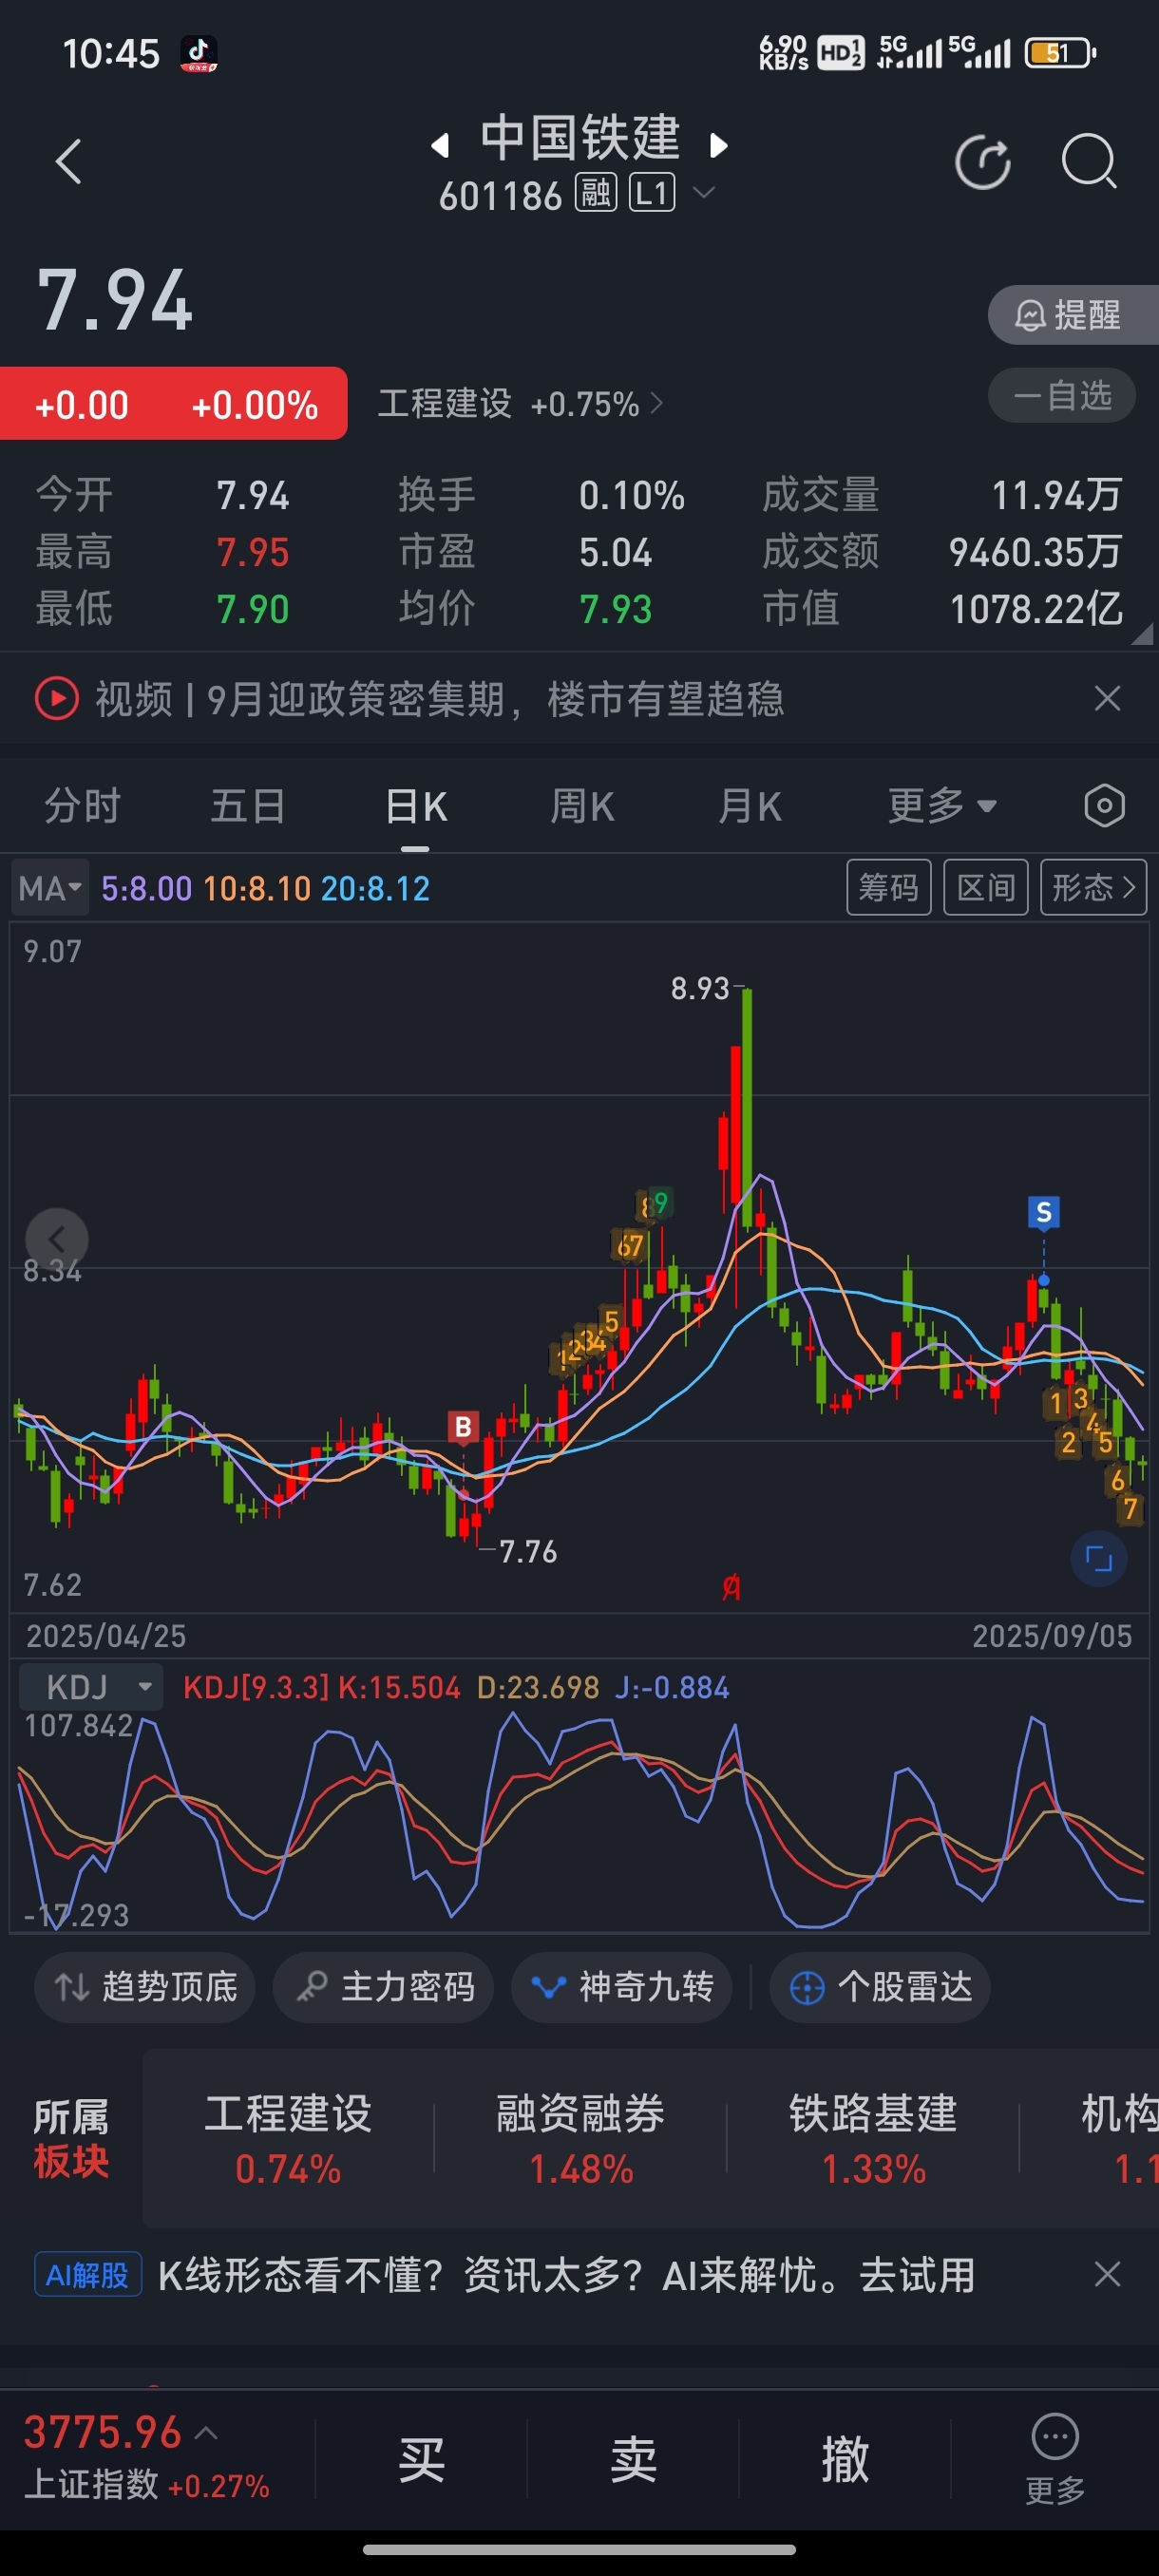
Task: Dismiss the video news banner
Action: click(1107, 698)
